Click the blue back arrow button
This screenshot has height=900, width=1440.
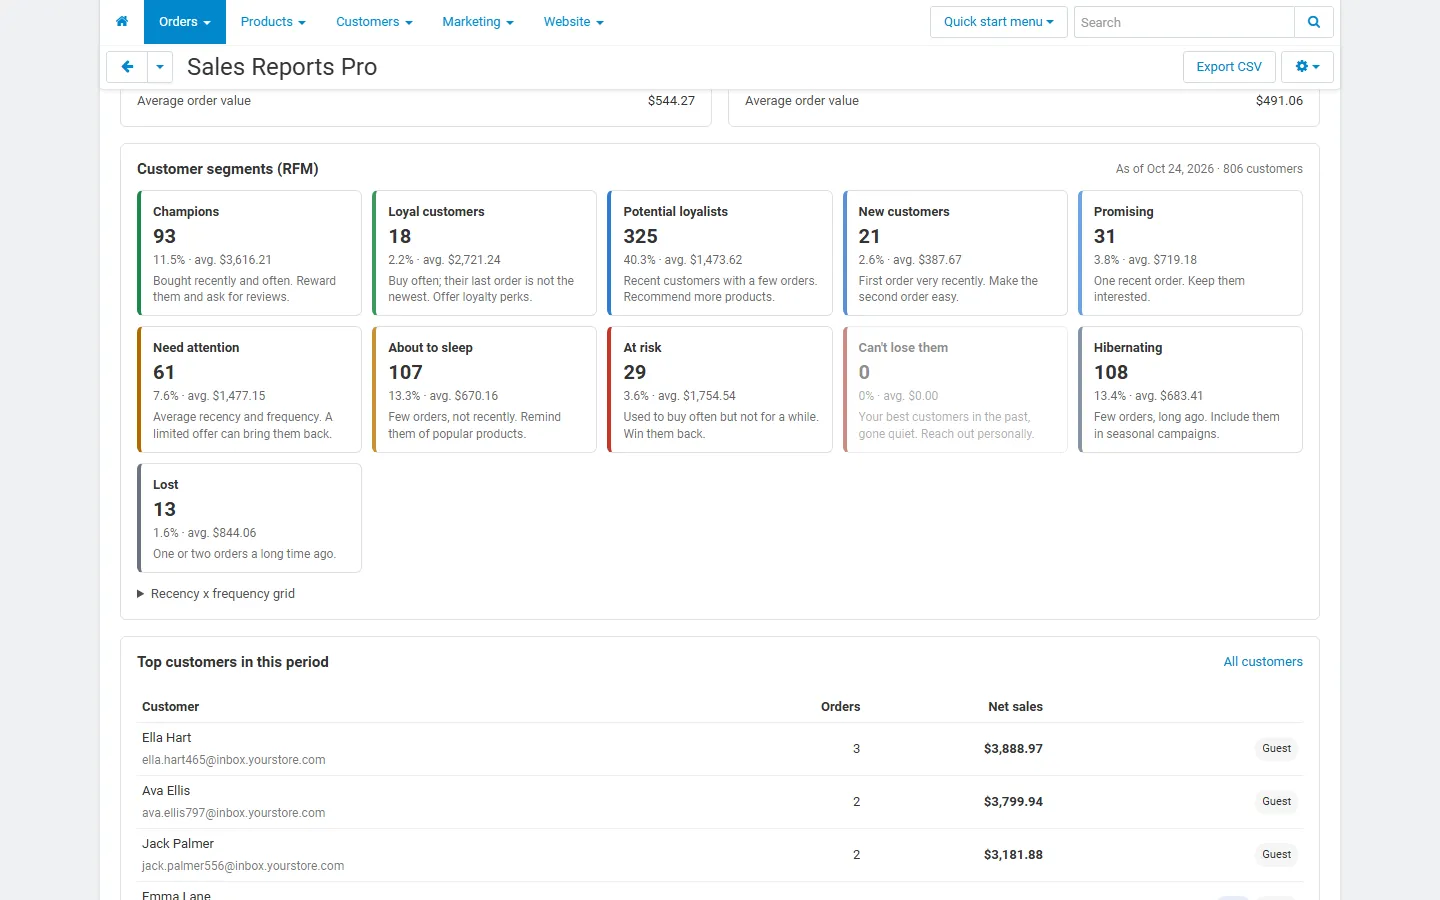[x=127, y=67]
